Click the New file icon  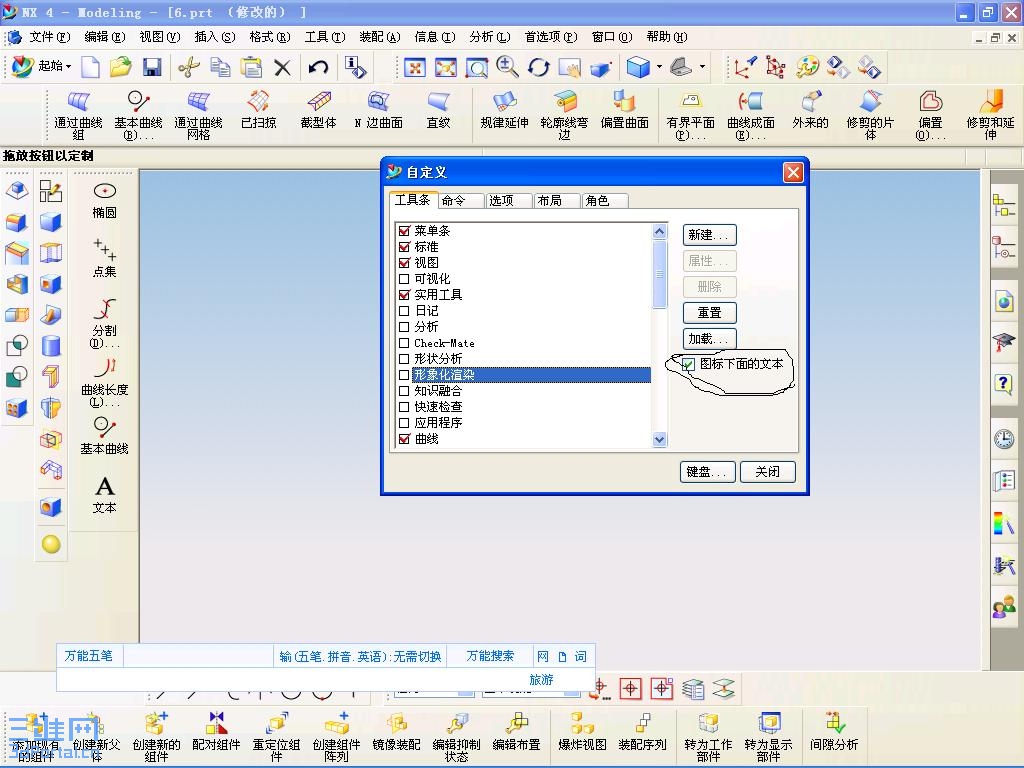[90, 67]
